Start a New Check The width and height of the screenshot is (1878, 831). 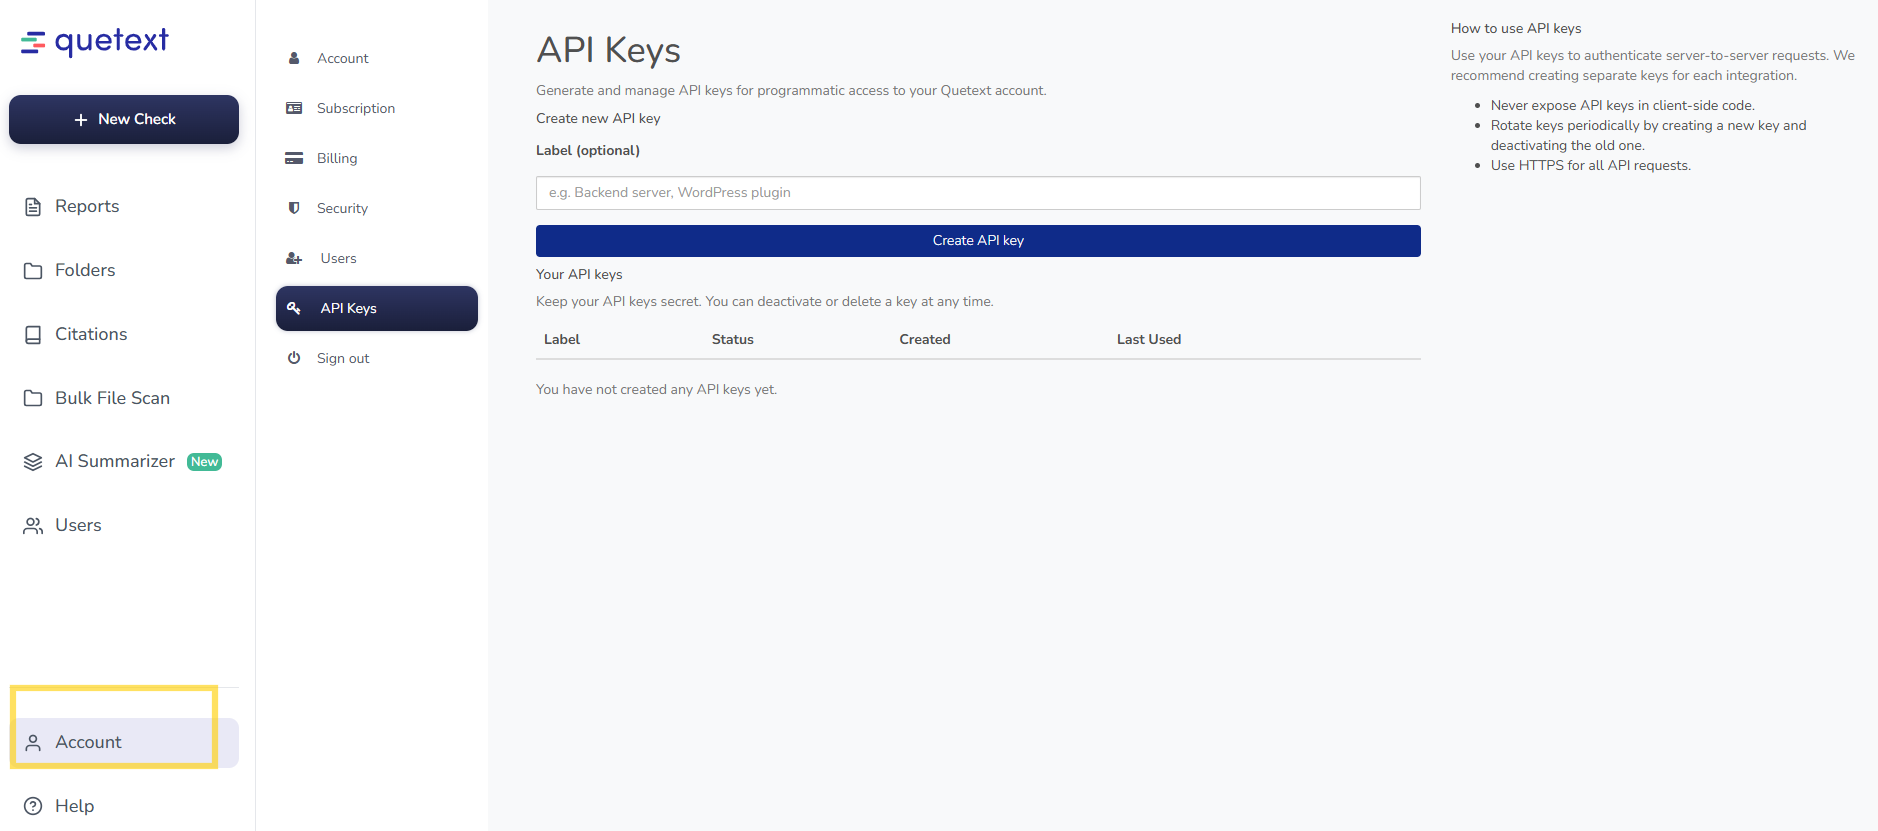pos(124,119)
